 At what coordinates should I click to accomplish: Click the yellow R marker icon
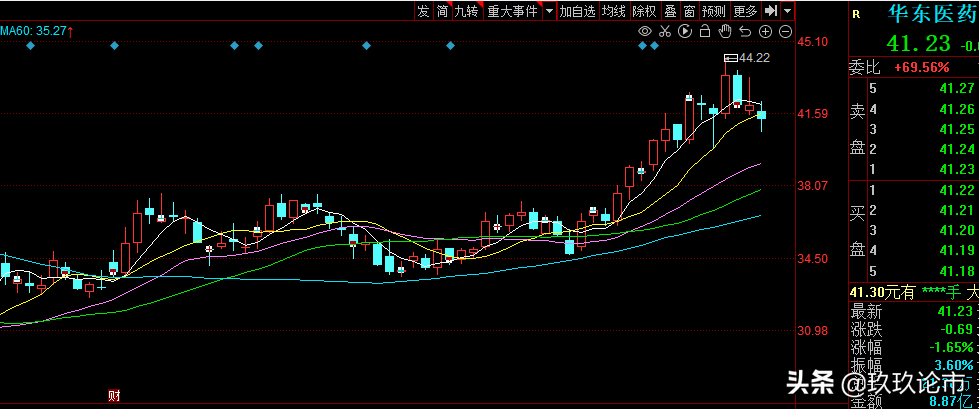tap(855, 14)
